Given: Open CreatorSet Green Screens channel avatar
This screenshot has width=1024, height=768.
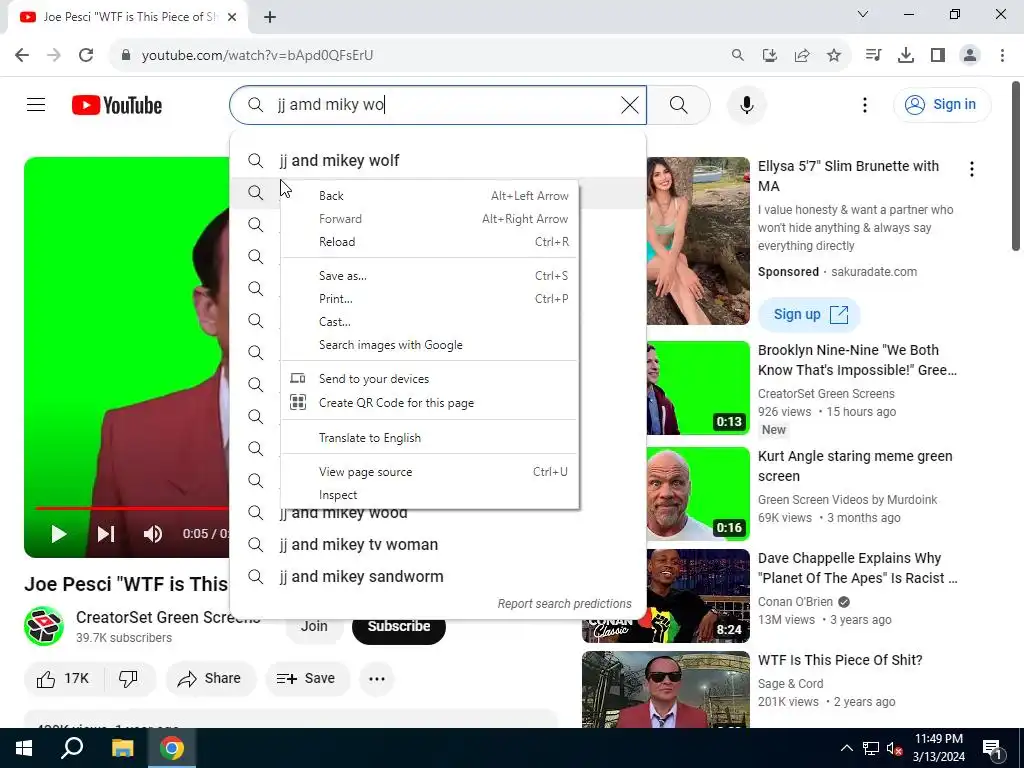Looking at the screenshot, I should (44, 626).
